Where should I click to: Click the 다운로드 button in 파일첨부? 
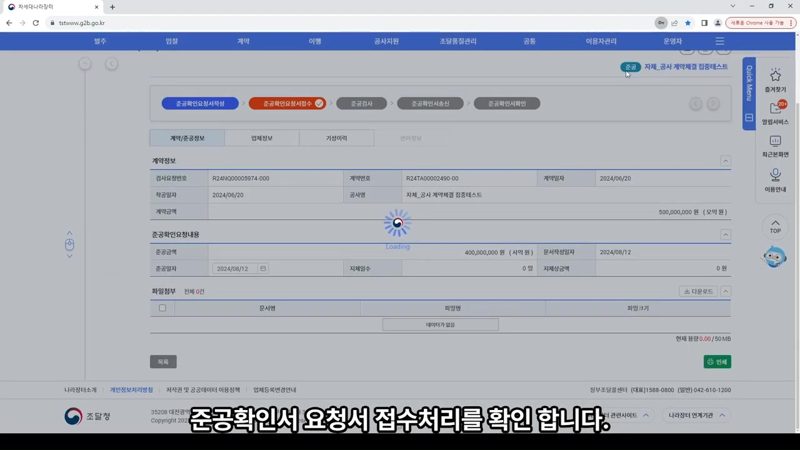coord(698,291)
